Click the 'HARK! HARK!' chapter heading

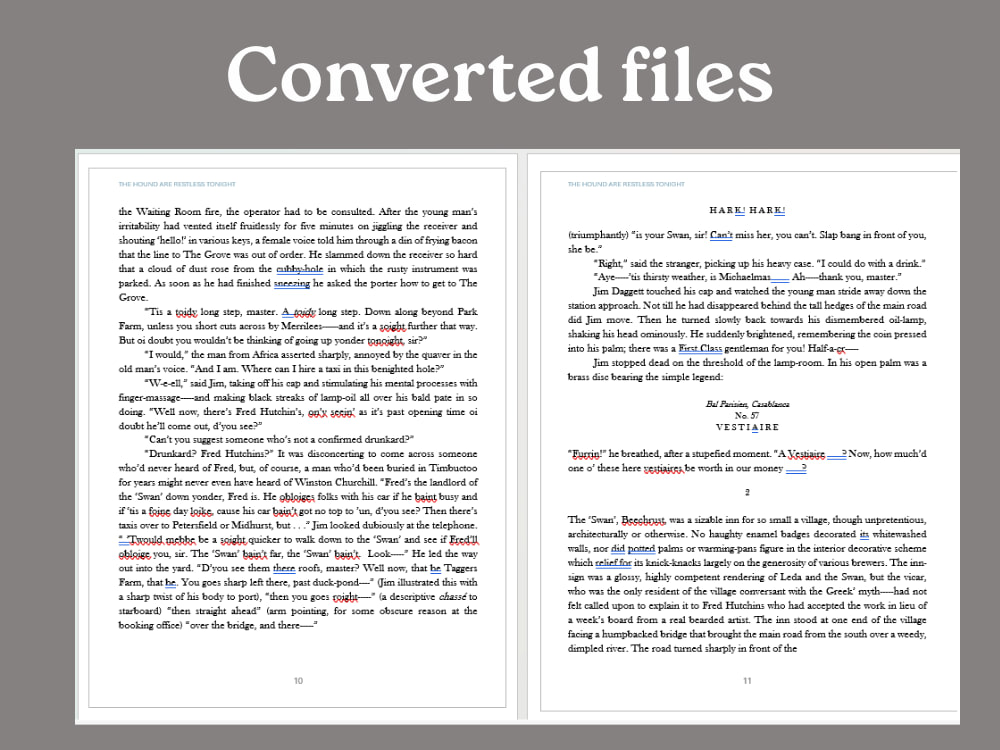click(747, 210)
